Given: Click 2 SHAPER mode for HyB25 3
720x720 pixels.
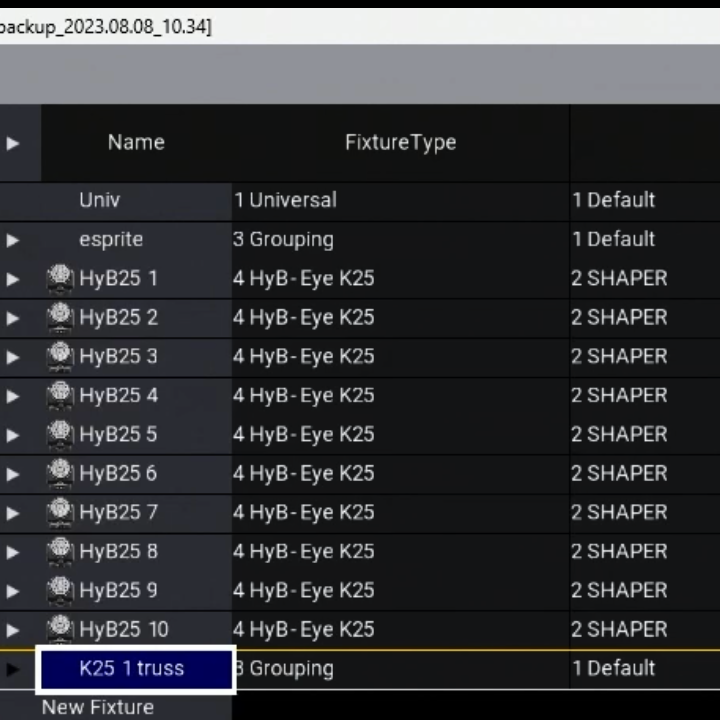Looking at the screenshot, I should pyautogui.click(x=645, y=357).
